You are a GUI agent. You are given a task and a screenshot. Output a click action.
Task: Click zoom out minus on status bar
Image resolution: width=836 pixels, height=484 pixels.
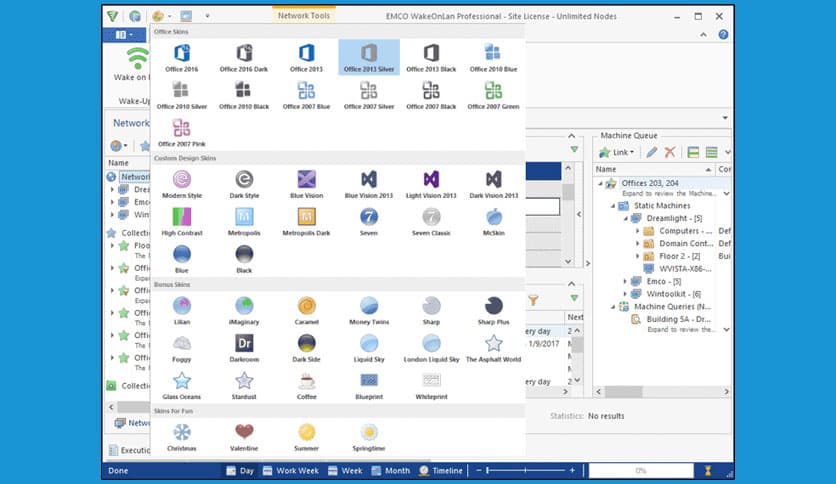(479, 471)
